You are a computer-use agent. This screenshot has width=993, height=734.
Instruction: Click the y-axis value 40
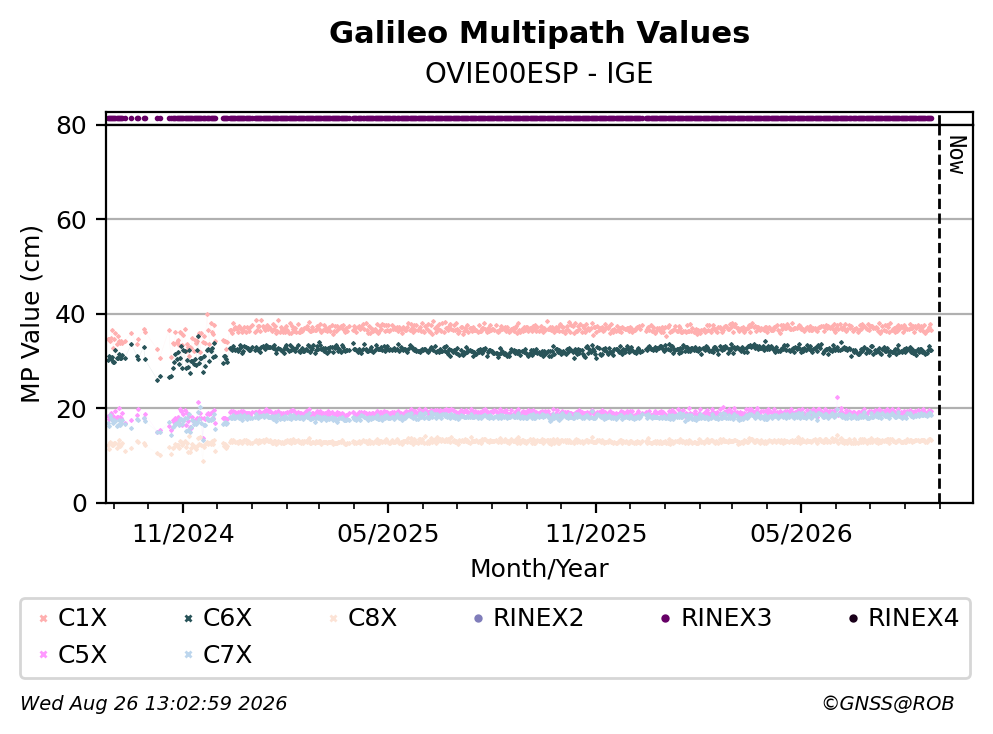point(71,314)
